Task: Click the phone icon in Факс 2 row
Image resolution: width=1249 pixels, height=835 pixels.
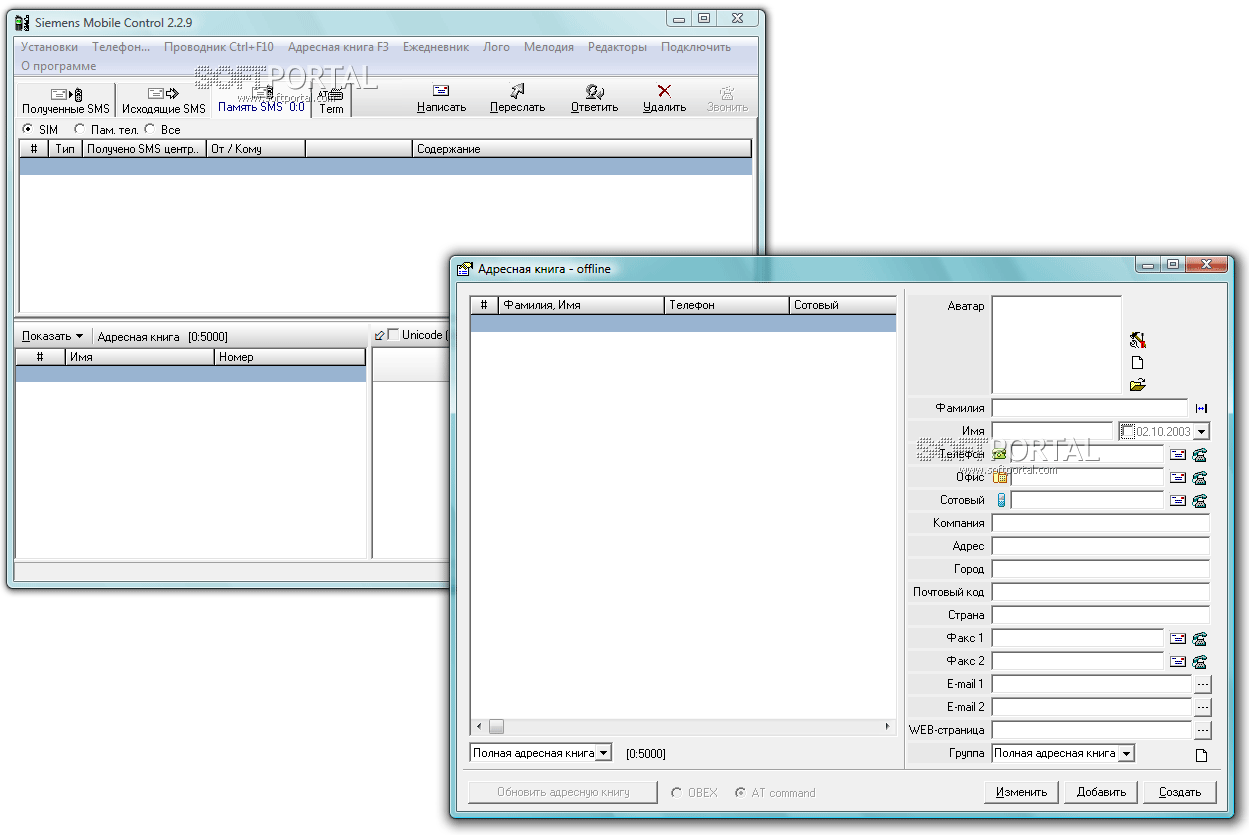Action: click(x=1200, y=661)
